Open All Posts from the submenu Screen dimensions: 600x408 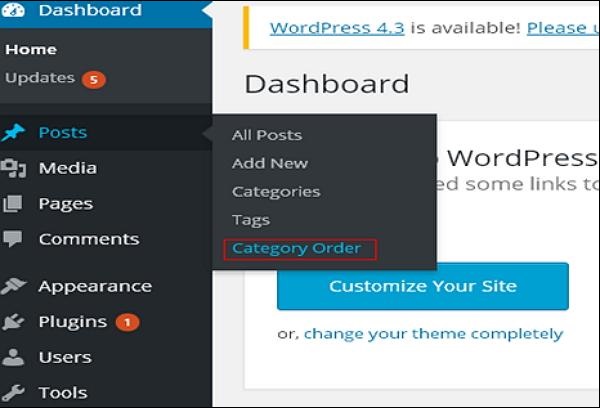tap(266, 135)
